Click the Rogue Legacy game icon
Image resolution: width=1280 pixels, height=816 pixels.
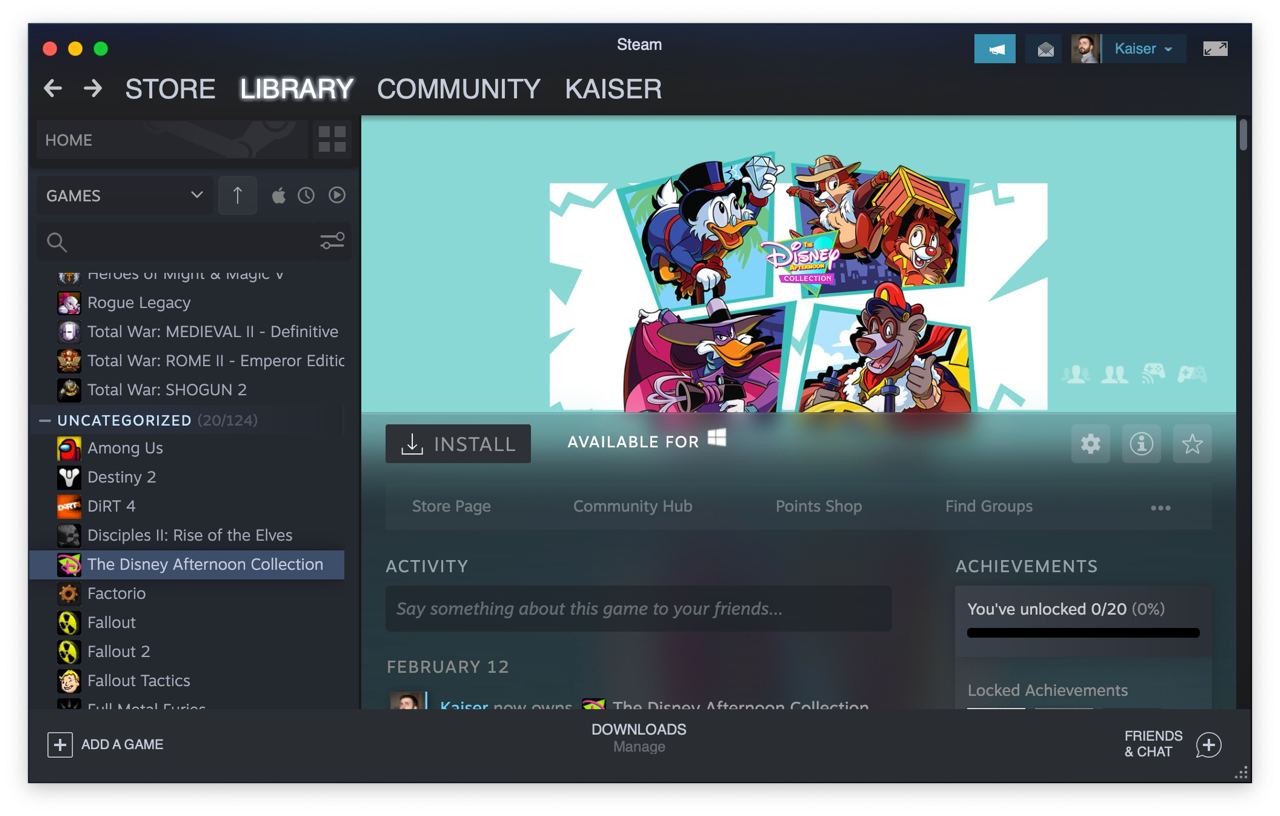pyautogui.click(x=68, y=302)
